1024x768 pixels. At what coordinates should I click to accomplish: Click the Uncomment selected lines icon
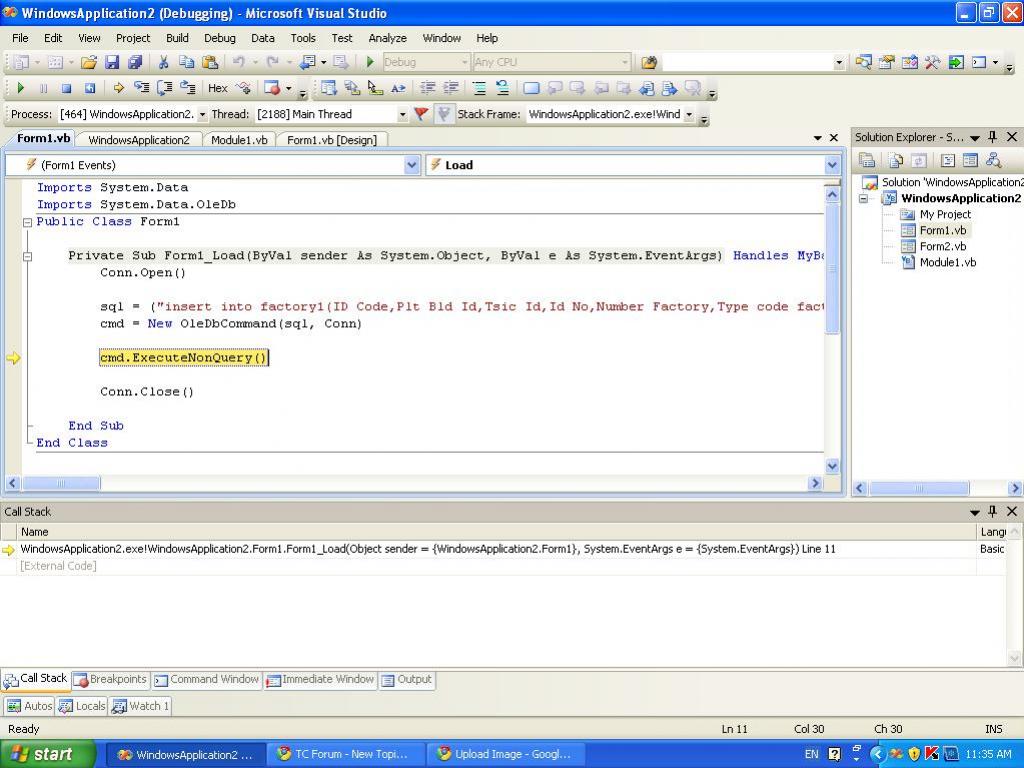tap(502, 88)
